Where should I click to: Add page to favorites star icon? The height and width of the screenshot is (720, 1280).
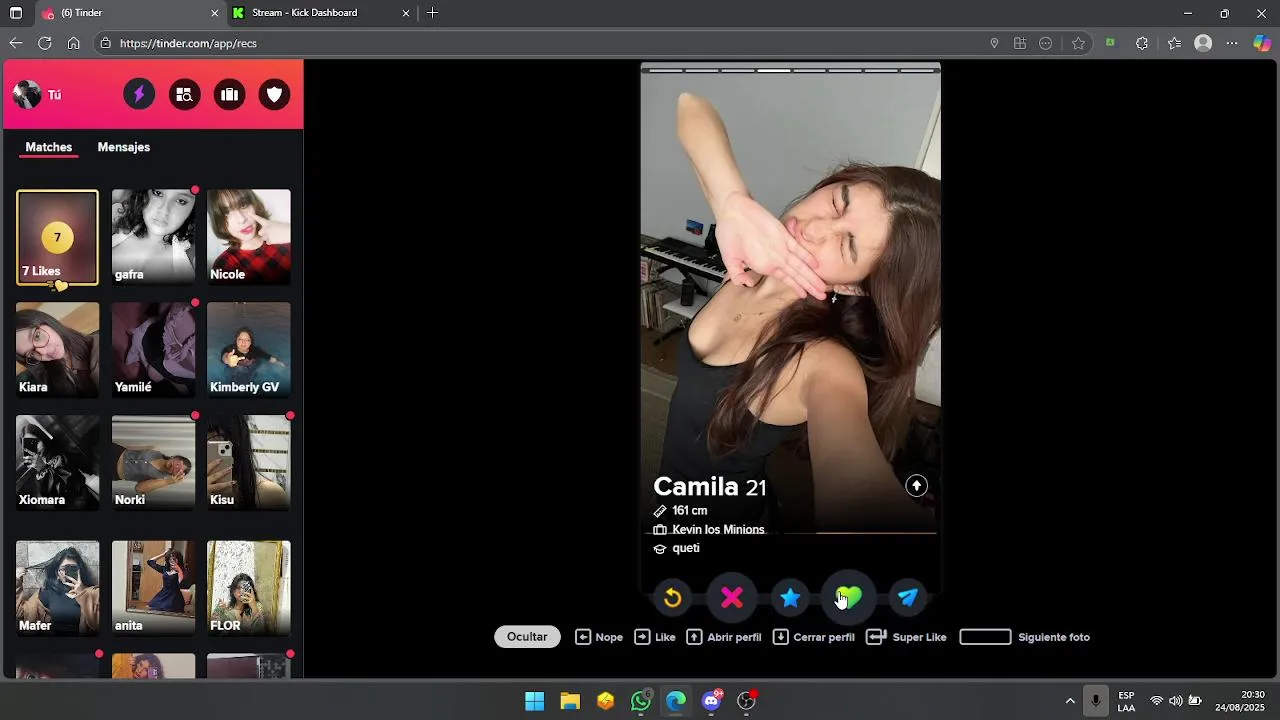click(x=1078, y=43)
